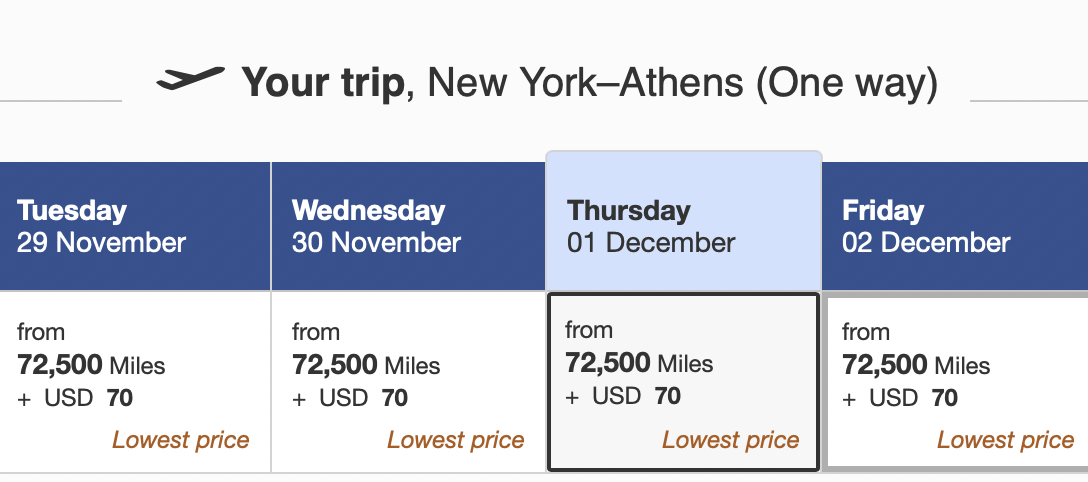Select the 72,500 Miles fare under Thursday
1088x482 pixels.
tap(639, 363)
